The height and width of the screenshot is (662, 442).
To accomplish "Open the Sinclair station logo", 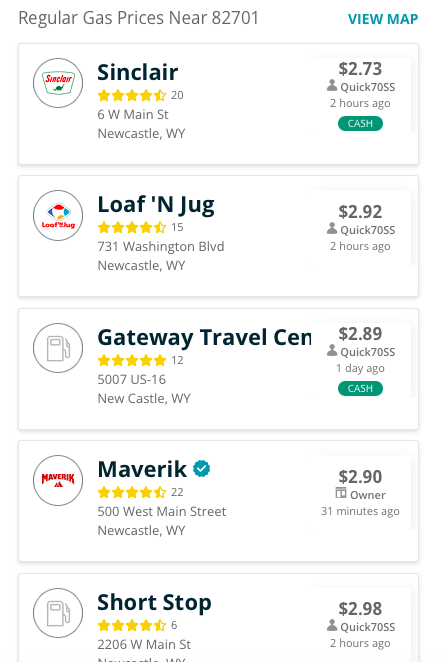I will pos(58,83).
